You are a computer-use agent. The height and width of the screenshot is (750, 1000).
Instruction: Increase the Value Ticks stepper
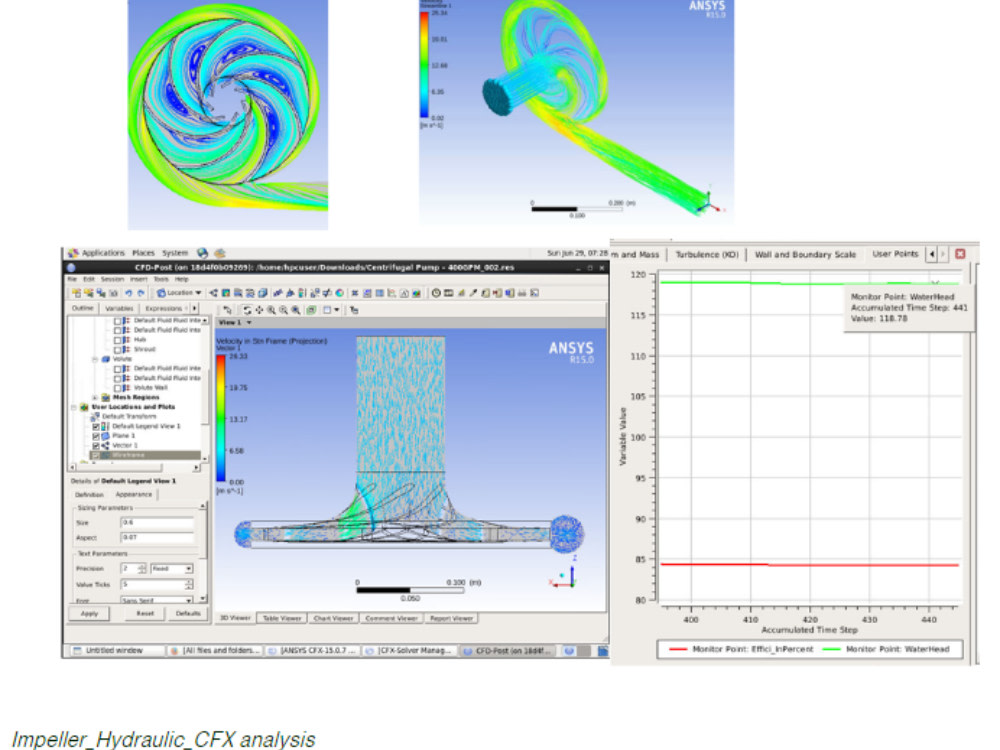pyautogui.click(x=189, y=582)
